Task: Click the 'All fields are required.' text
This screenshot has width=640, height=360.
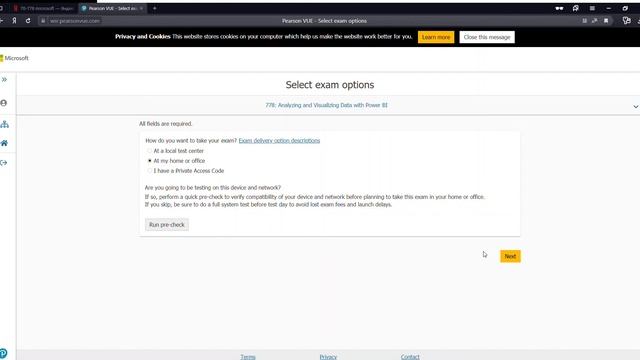Action: point(165,124)
